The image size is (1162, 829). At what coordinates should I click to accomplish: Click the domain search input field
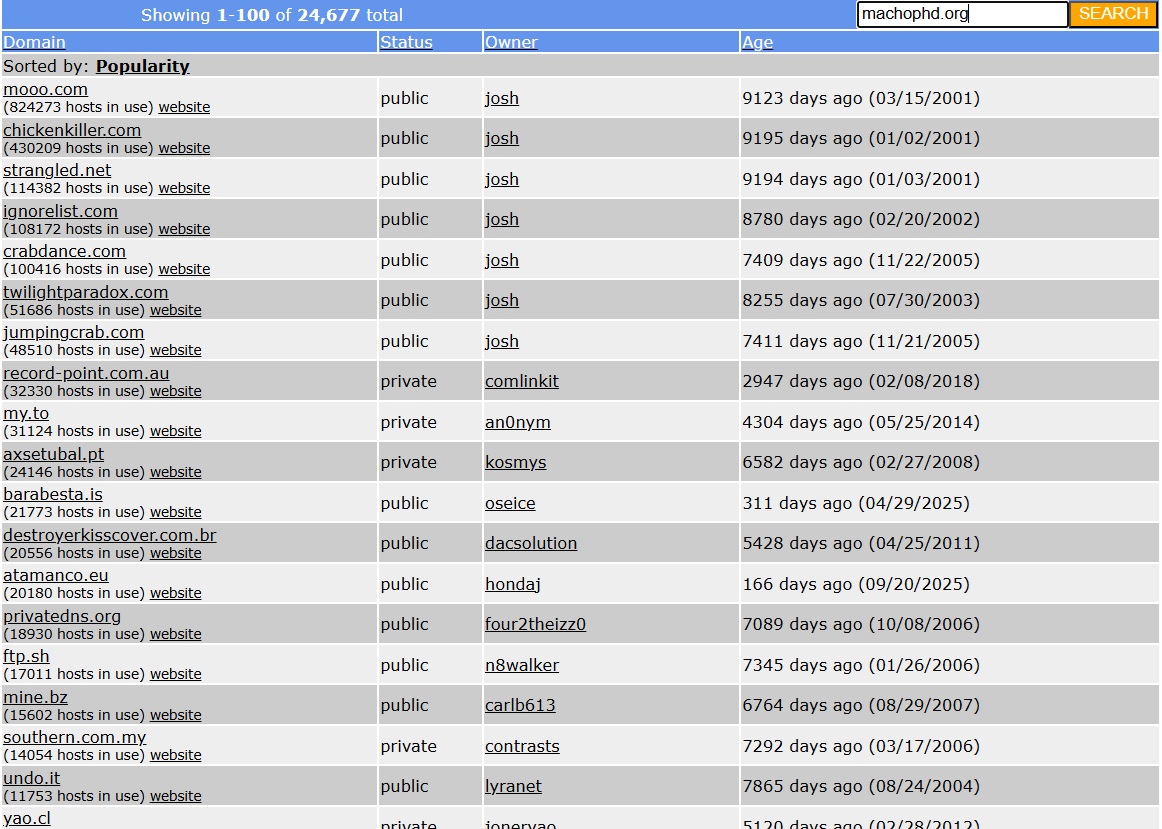pyautogui.click(x=962, y=14)
